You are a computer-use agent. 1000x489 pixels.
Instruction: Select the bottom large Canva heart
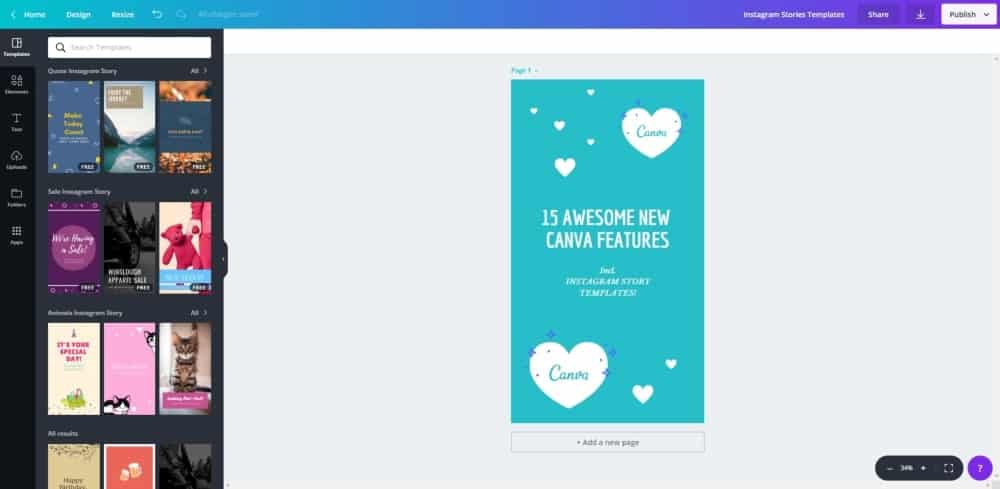click(568, 374)
